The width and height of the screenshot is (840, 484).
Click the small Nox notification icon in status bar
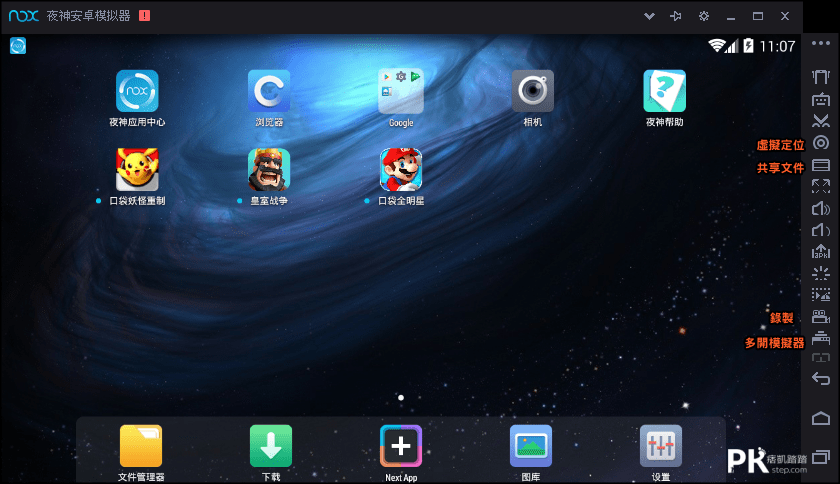(x=18, y=46)
